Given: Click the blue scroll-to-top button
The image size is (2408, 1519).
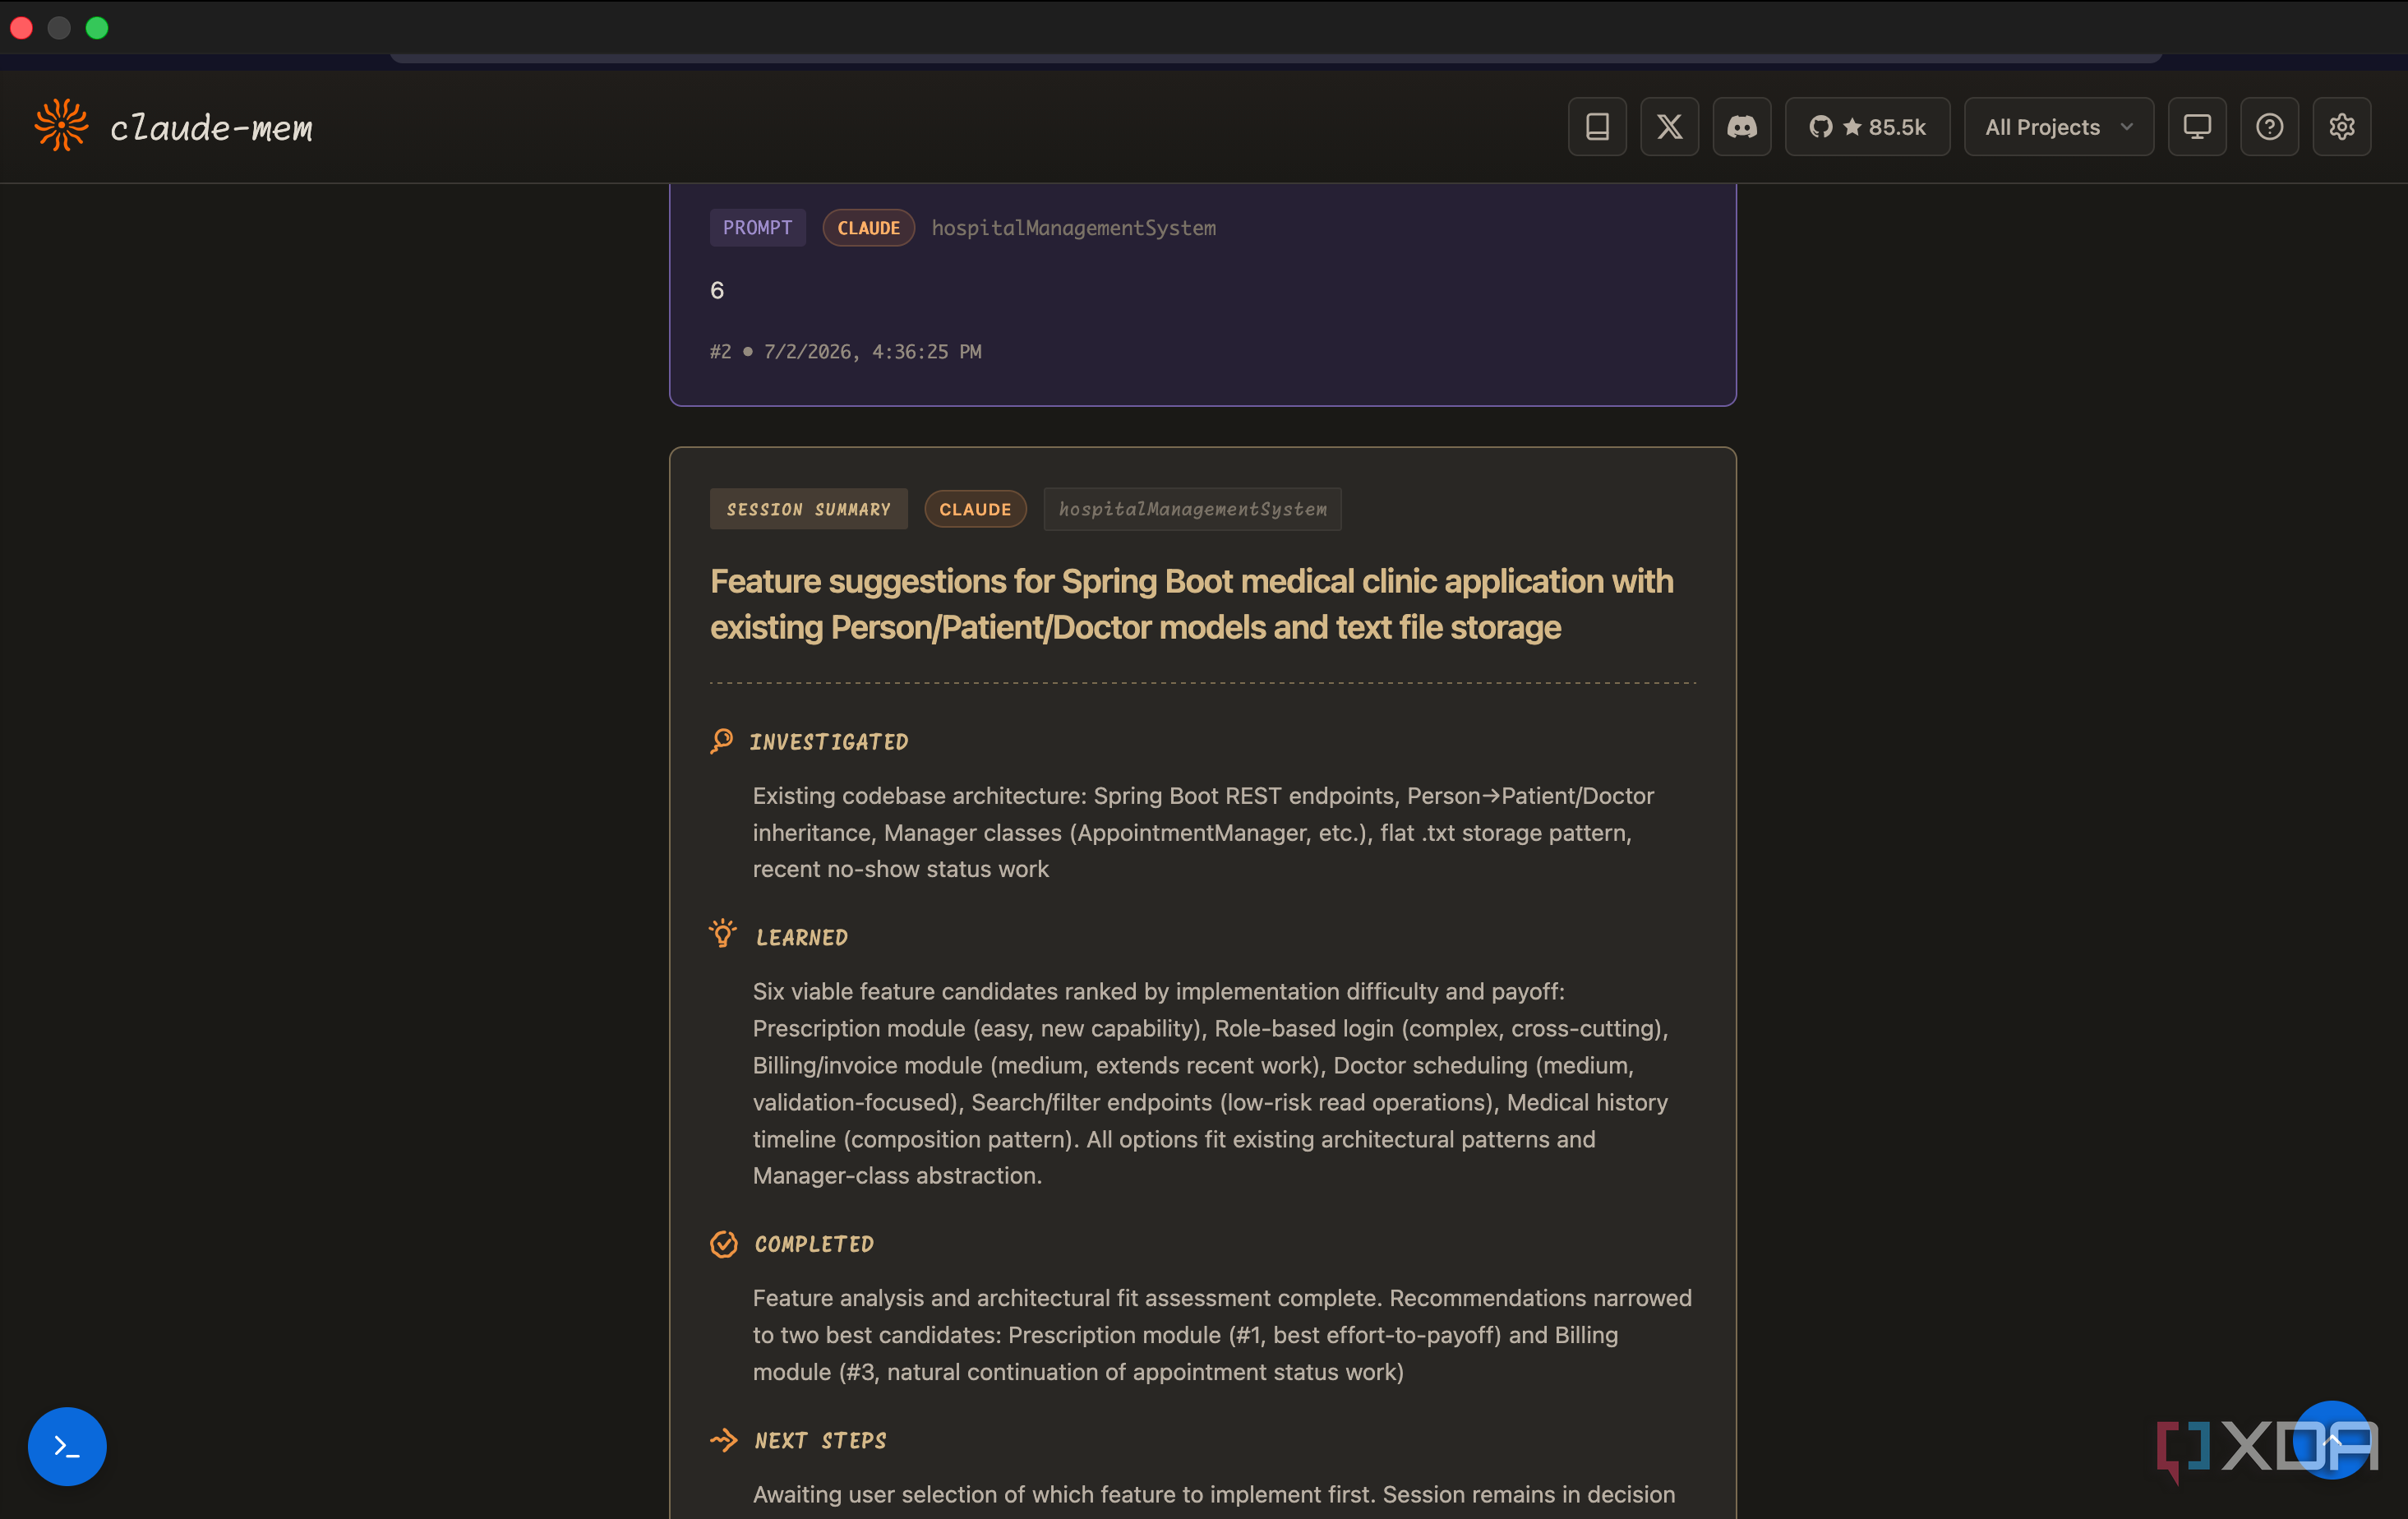Looking at the screenshot, I should pyautogui.click(x=2332, y=1440).
